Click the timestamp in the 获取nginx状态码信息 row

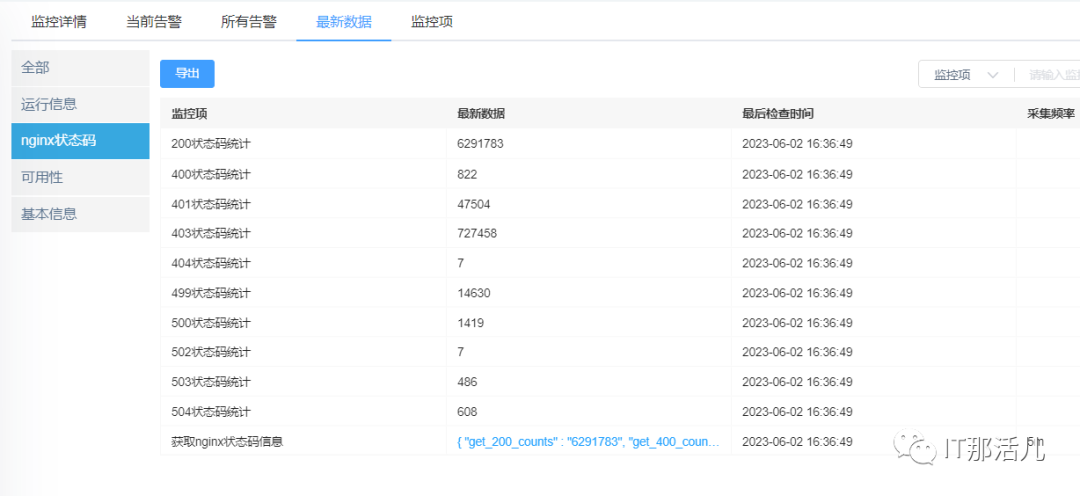pos(797,442)
